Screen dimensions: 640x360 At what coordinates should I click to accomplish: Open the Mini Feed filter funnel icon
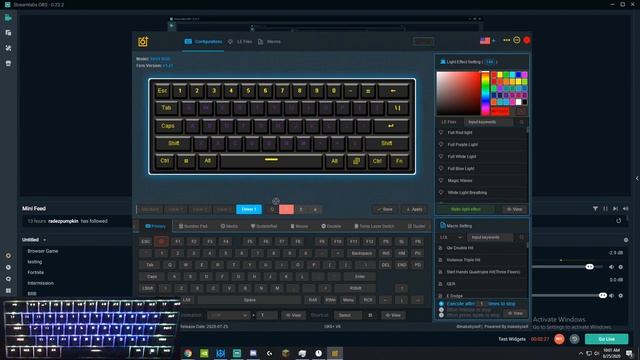(x=595, y=209)
